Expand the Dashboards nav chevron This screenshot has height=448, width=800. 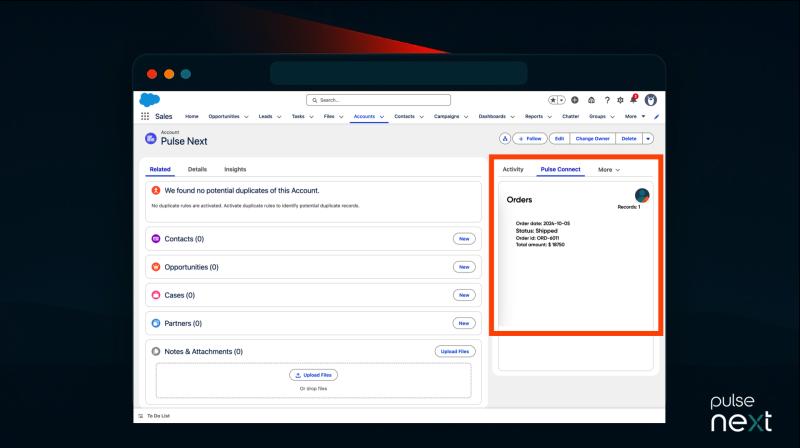pos(512,117)
